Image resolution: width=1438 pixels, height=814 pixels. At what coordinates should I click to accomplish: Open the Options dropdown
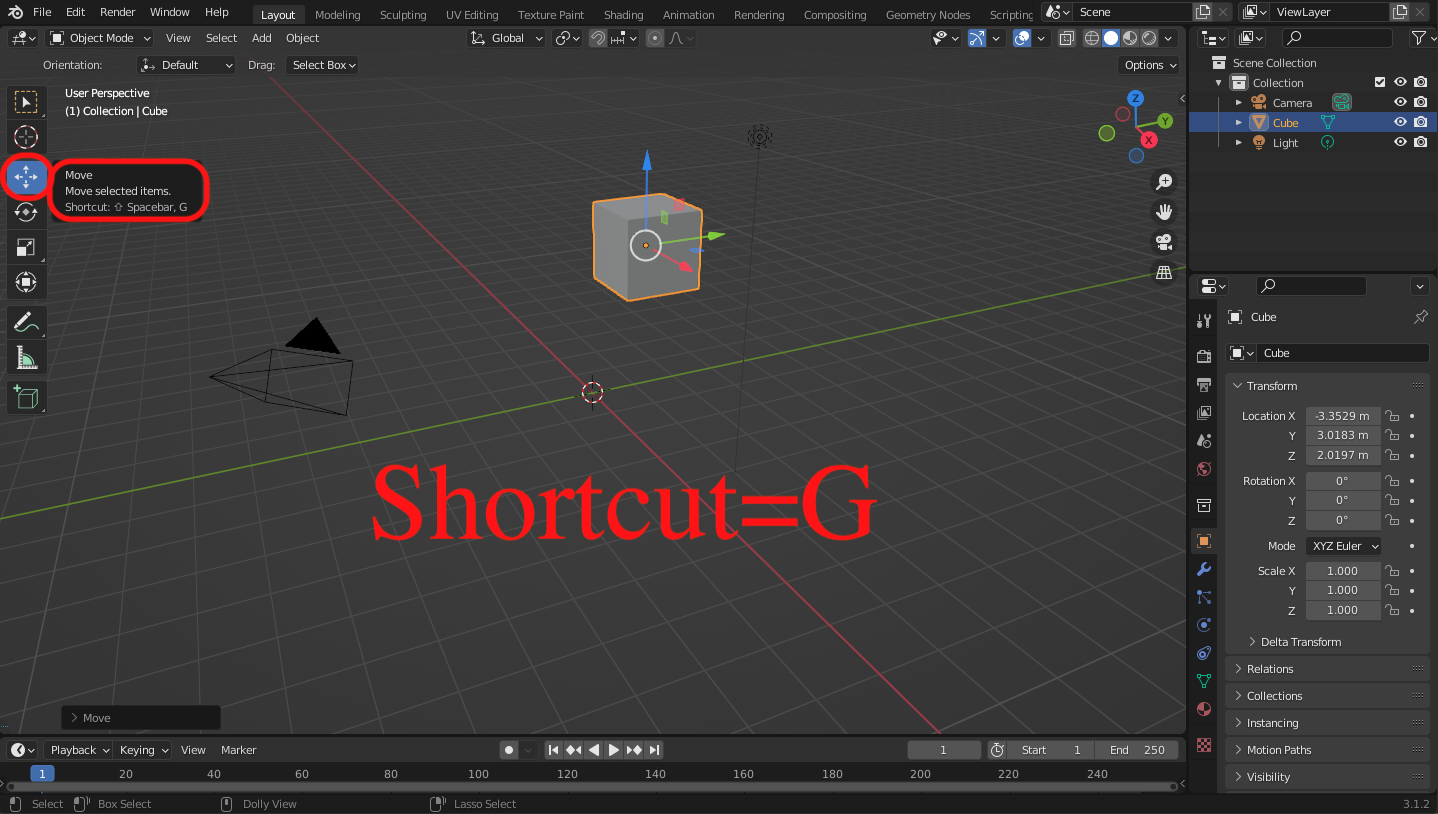pyautogui.click(x=1149, y=65)
